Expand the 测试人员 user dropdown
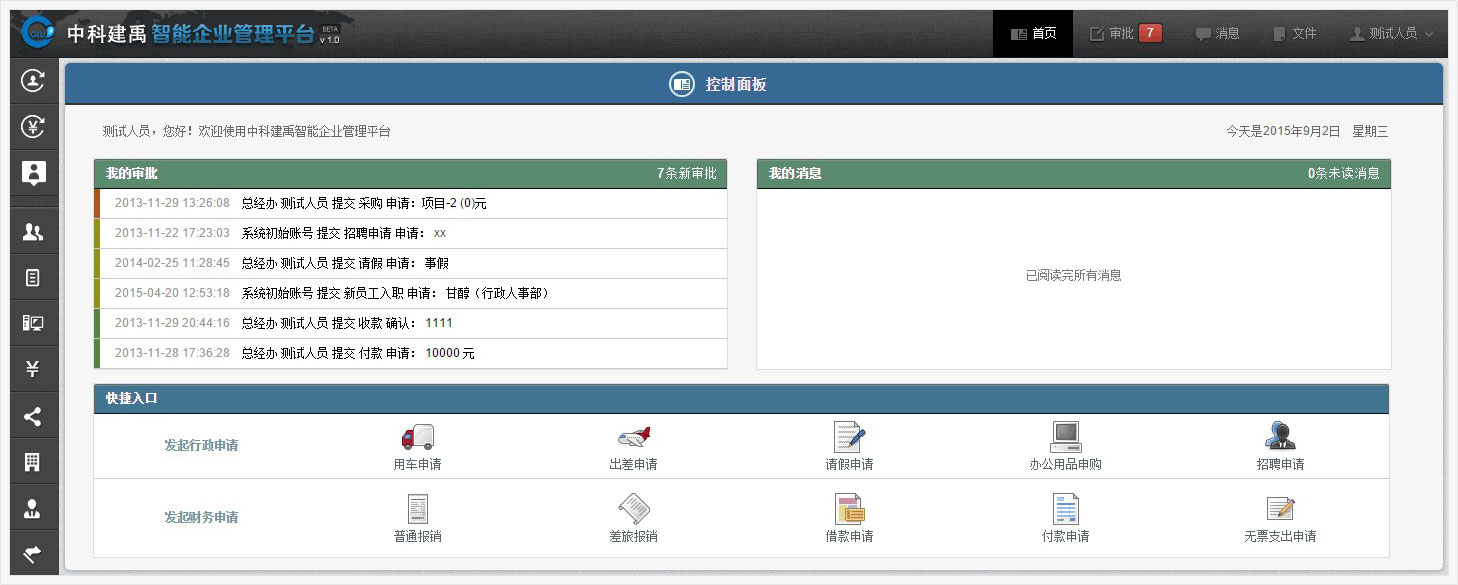1458x585 pixels. (x=1392, y=33)
